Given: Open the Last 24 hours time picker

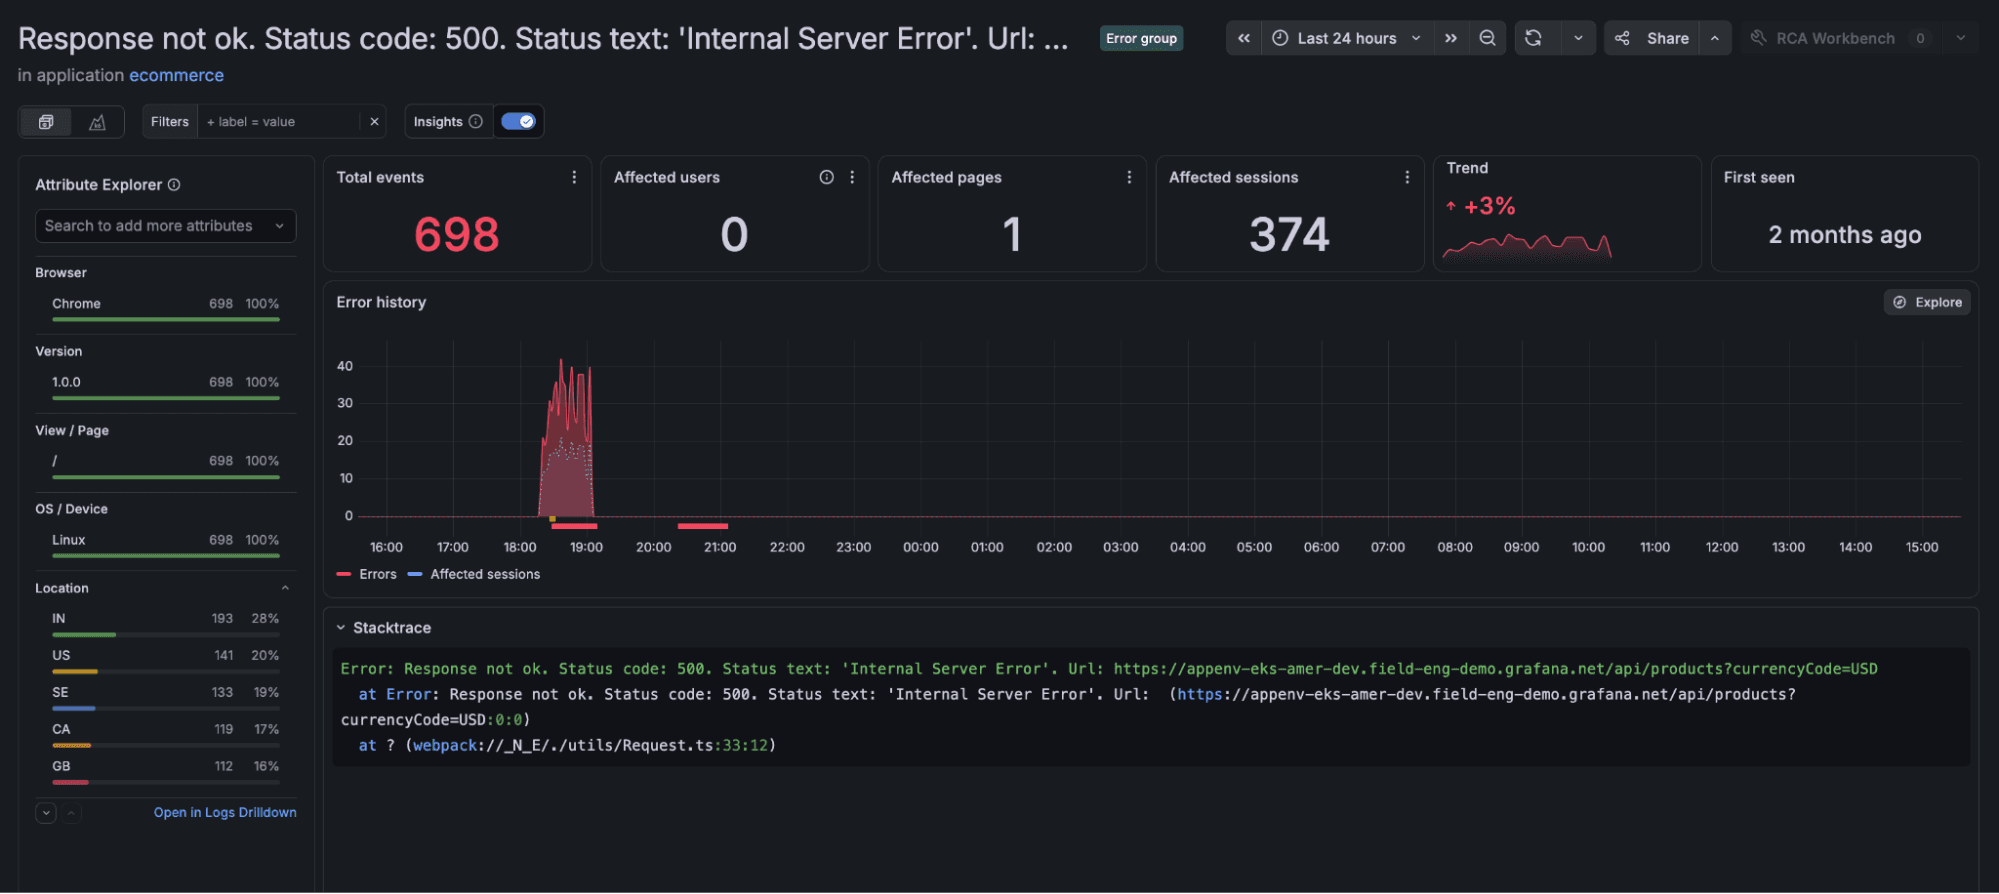Looking at the screenshot, I should click(1347, 38).
